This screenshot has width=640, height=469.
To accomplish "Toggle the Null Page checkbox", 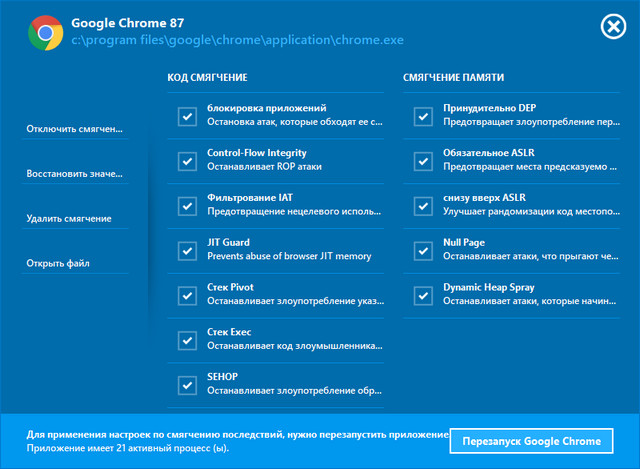I will (422, 250).
